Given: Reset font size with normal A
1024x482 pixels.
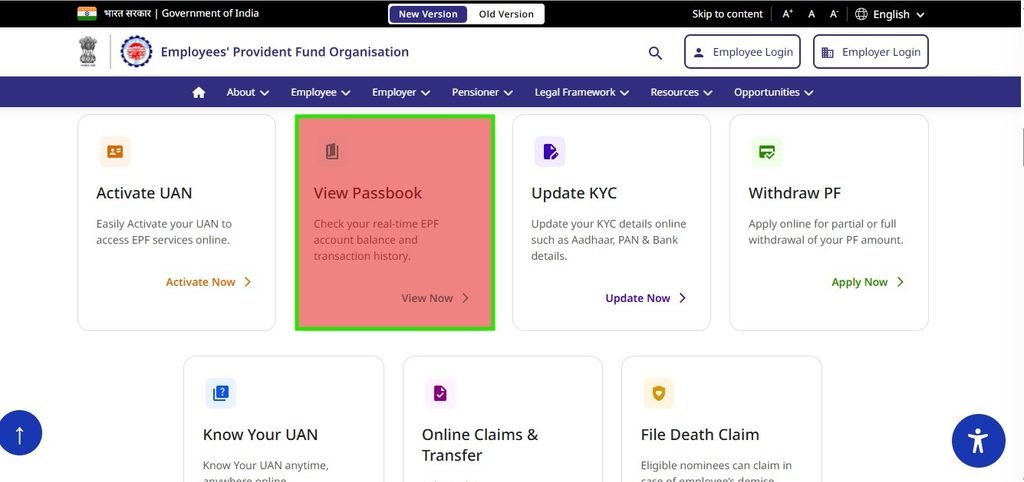Looking at the screenshot, I should click(x=811, y=14).
